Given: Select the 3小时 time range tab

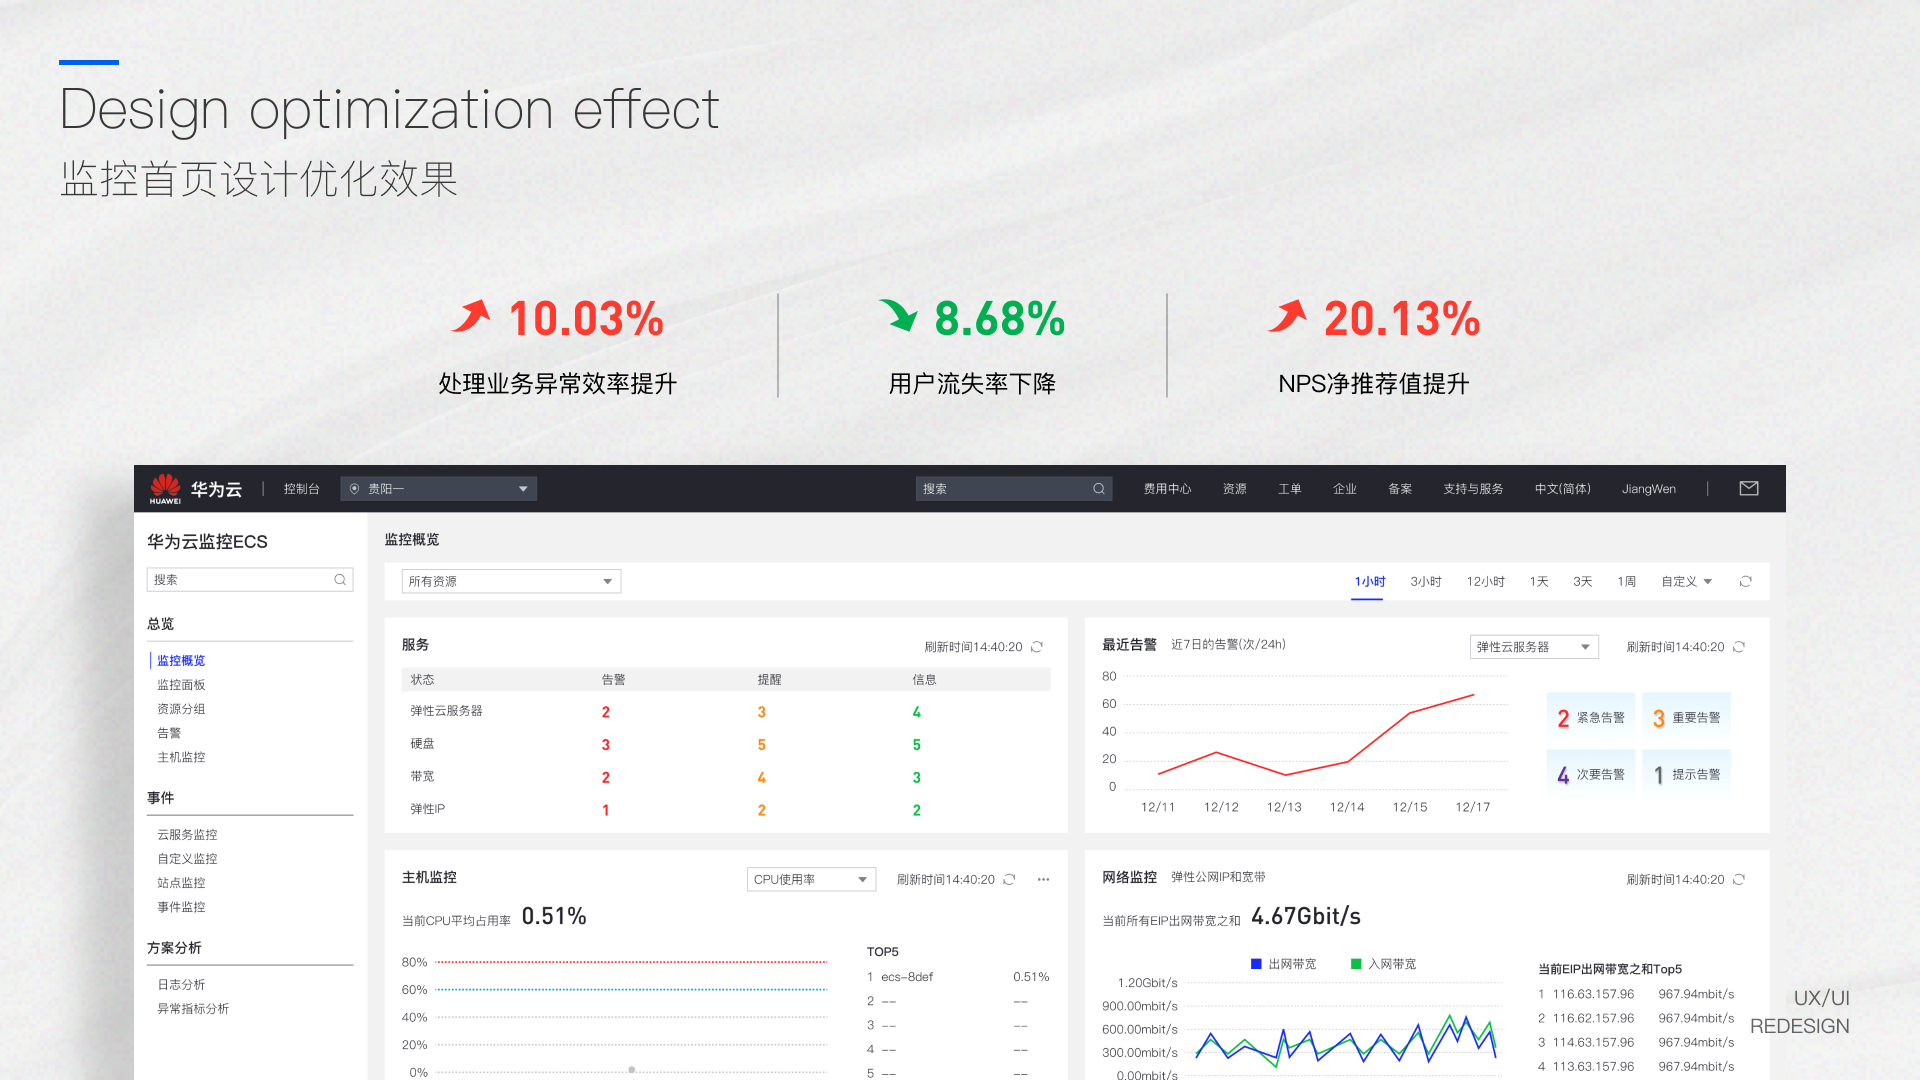Looking at the screenshot, I should [1425, 582].
